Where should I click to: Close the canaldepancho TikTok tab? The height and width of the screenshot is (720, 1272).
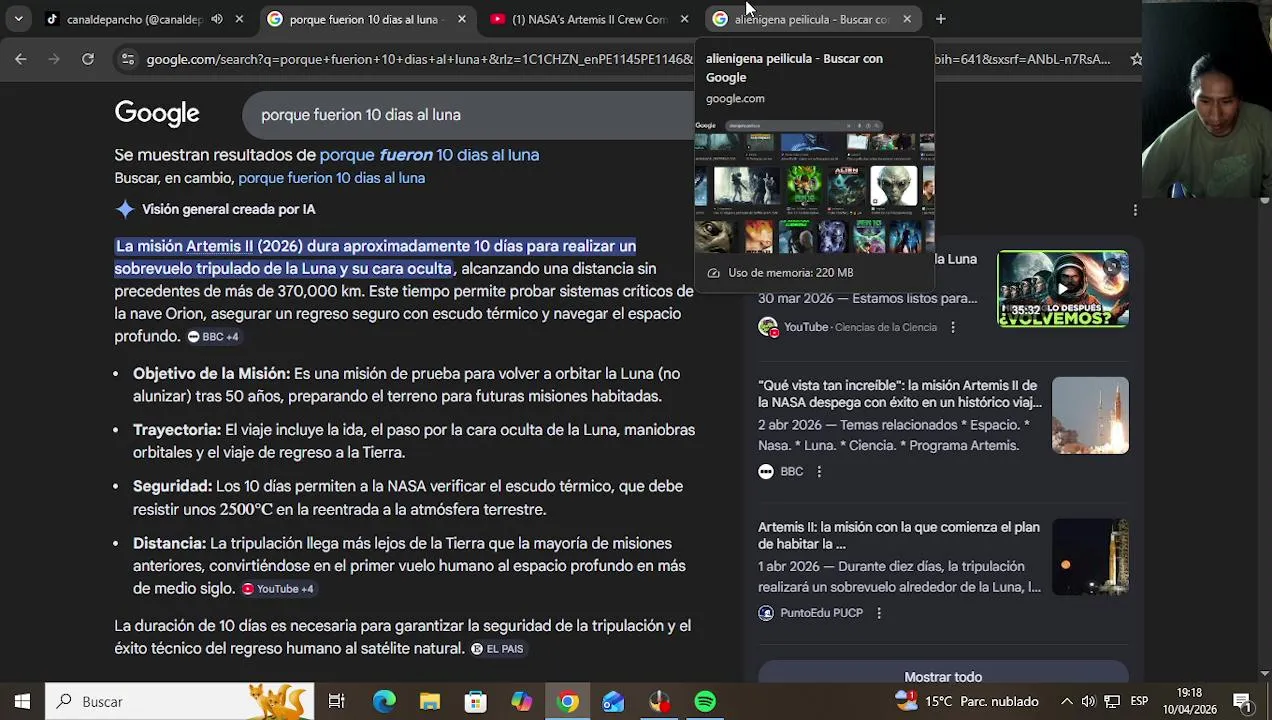(x=239, y=19)
